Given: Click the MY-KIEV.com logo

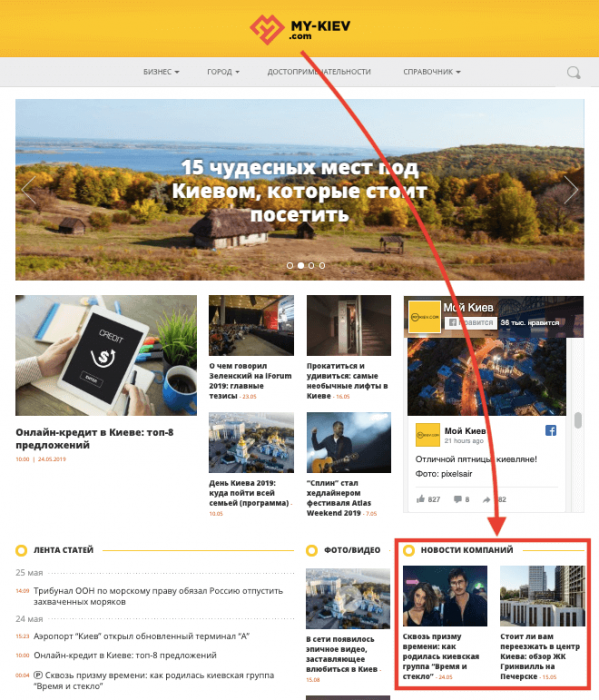Looking at the screenshot, I should [x=300, y=29].
